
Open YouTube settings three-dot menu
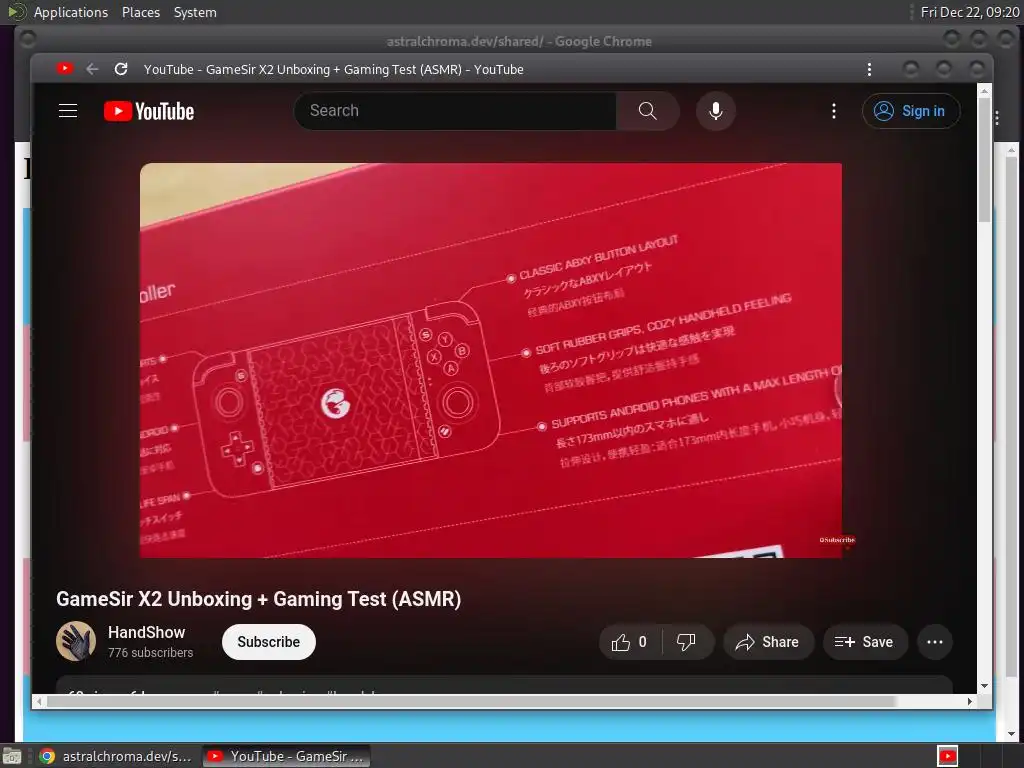(x=834, y=111)
